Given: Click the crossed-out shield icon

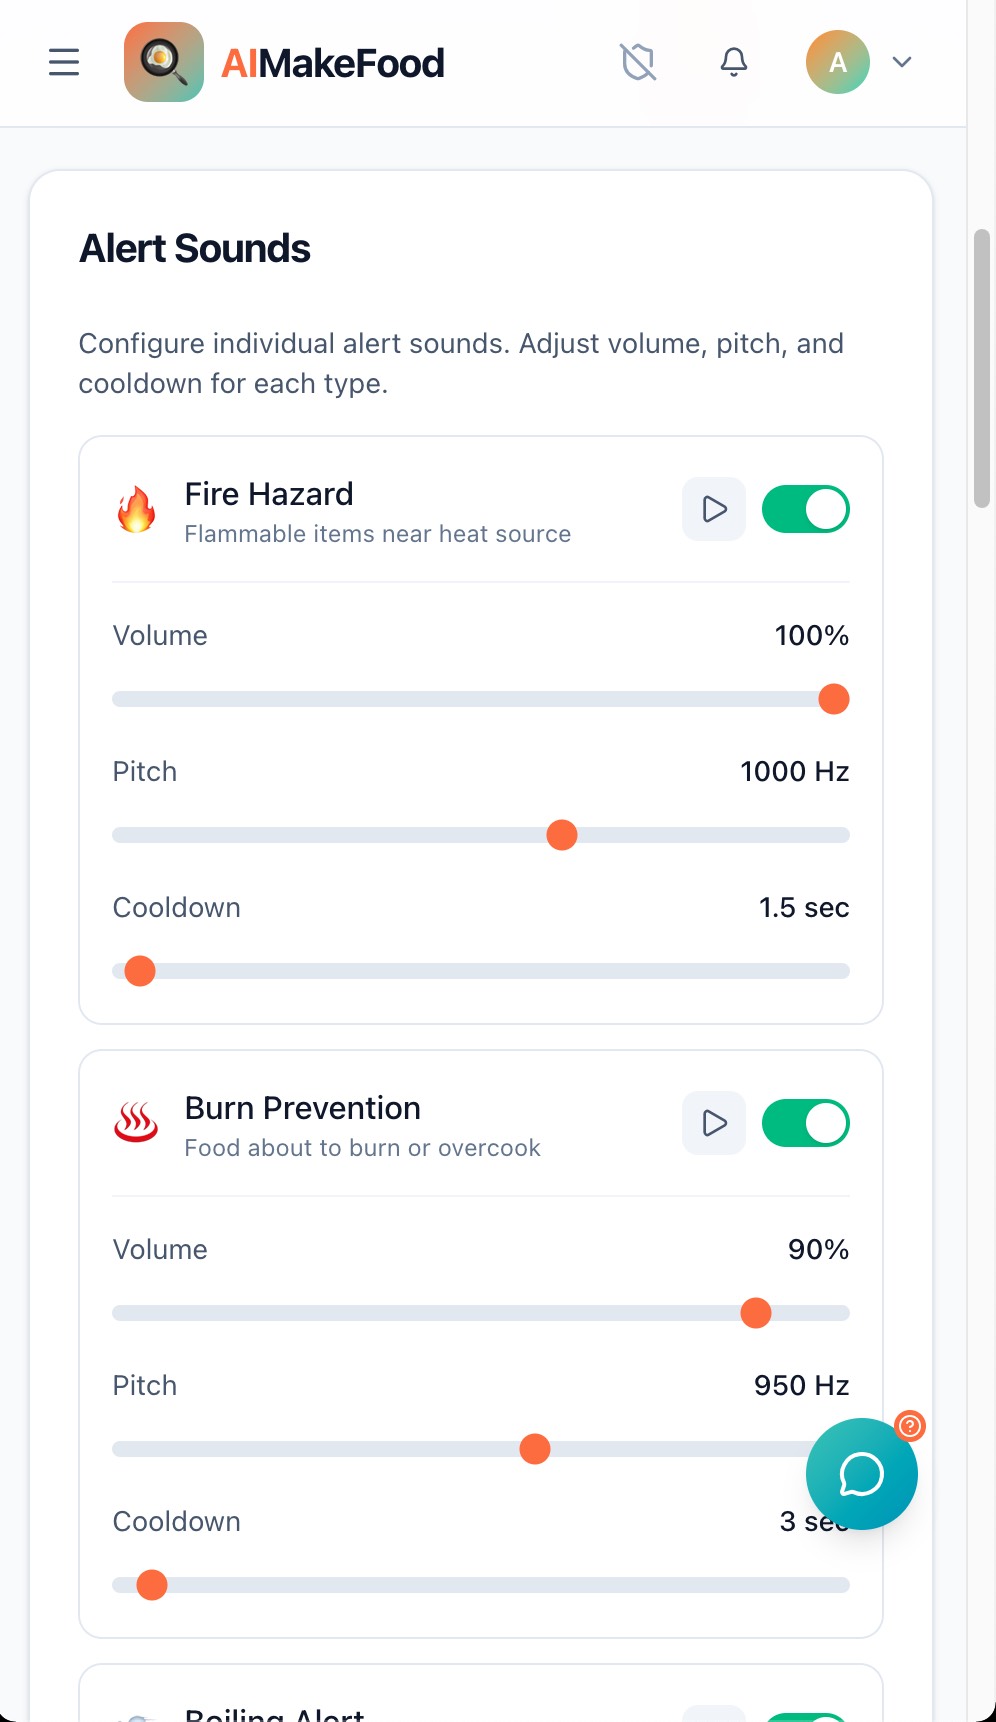Looking at the screenshot, I should pos(638,62).
